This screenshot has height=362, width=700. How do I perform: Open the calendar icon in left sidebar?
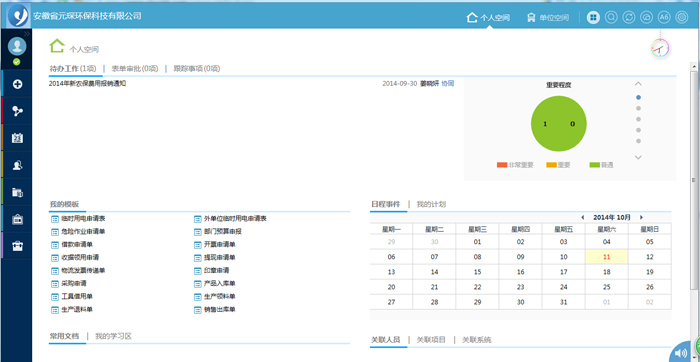[x=17, y=138]
